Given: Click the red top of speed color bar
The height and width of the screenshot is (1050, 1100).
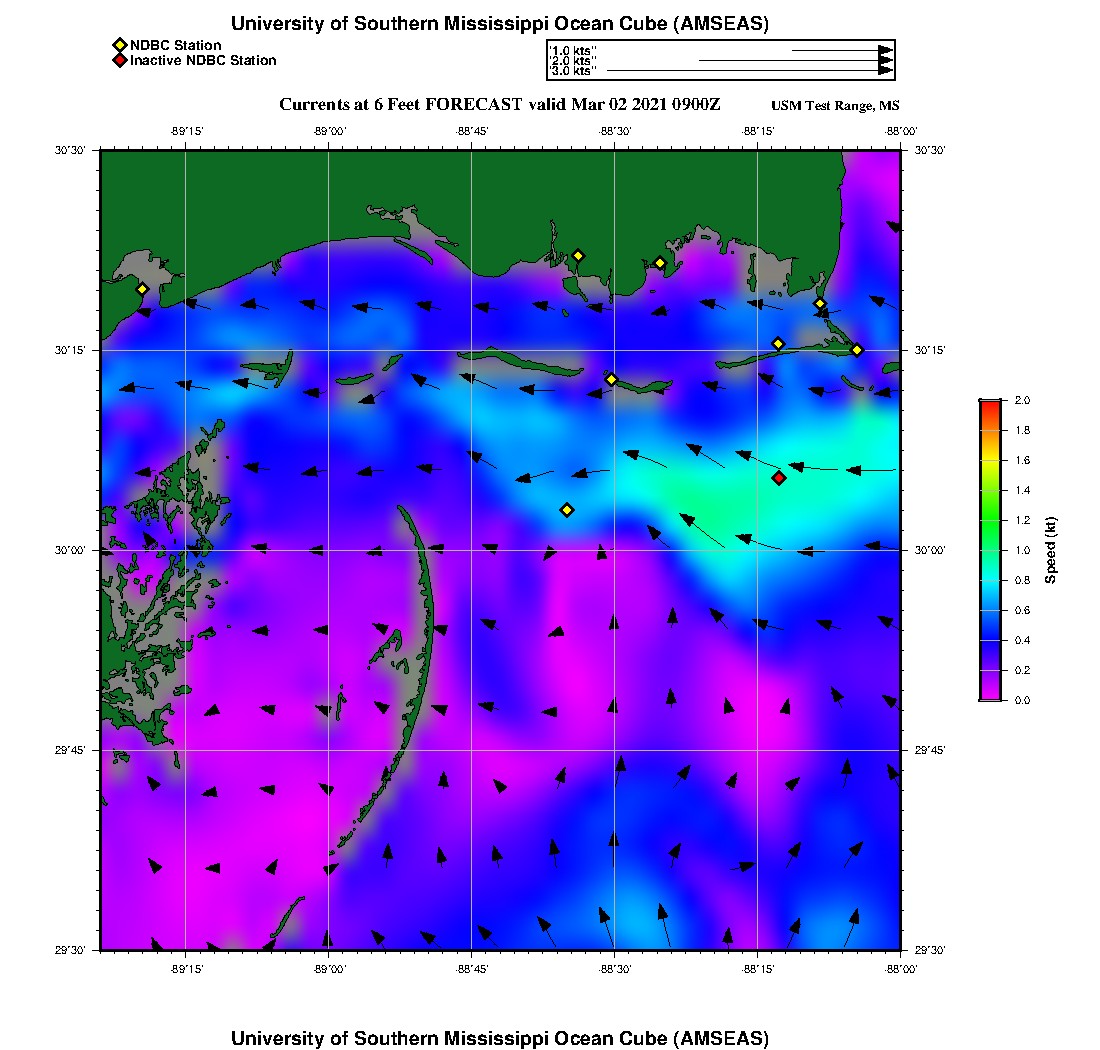Looking at the screenshot, I should pos(989,403).
